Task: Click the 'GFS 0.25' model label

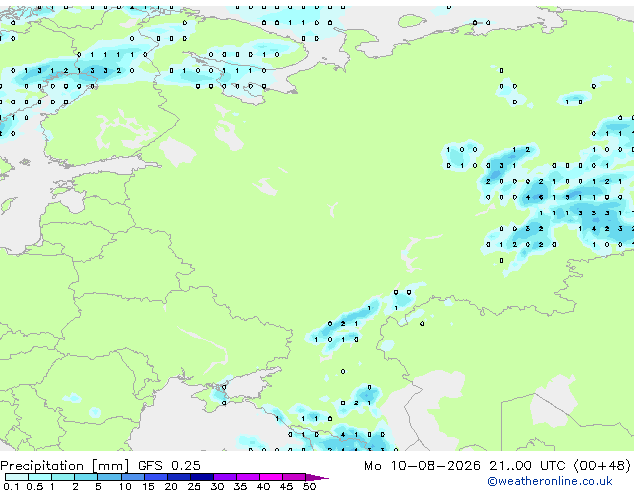Action: pos(169,466)
